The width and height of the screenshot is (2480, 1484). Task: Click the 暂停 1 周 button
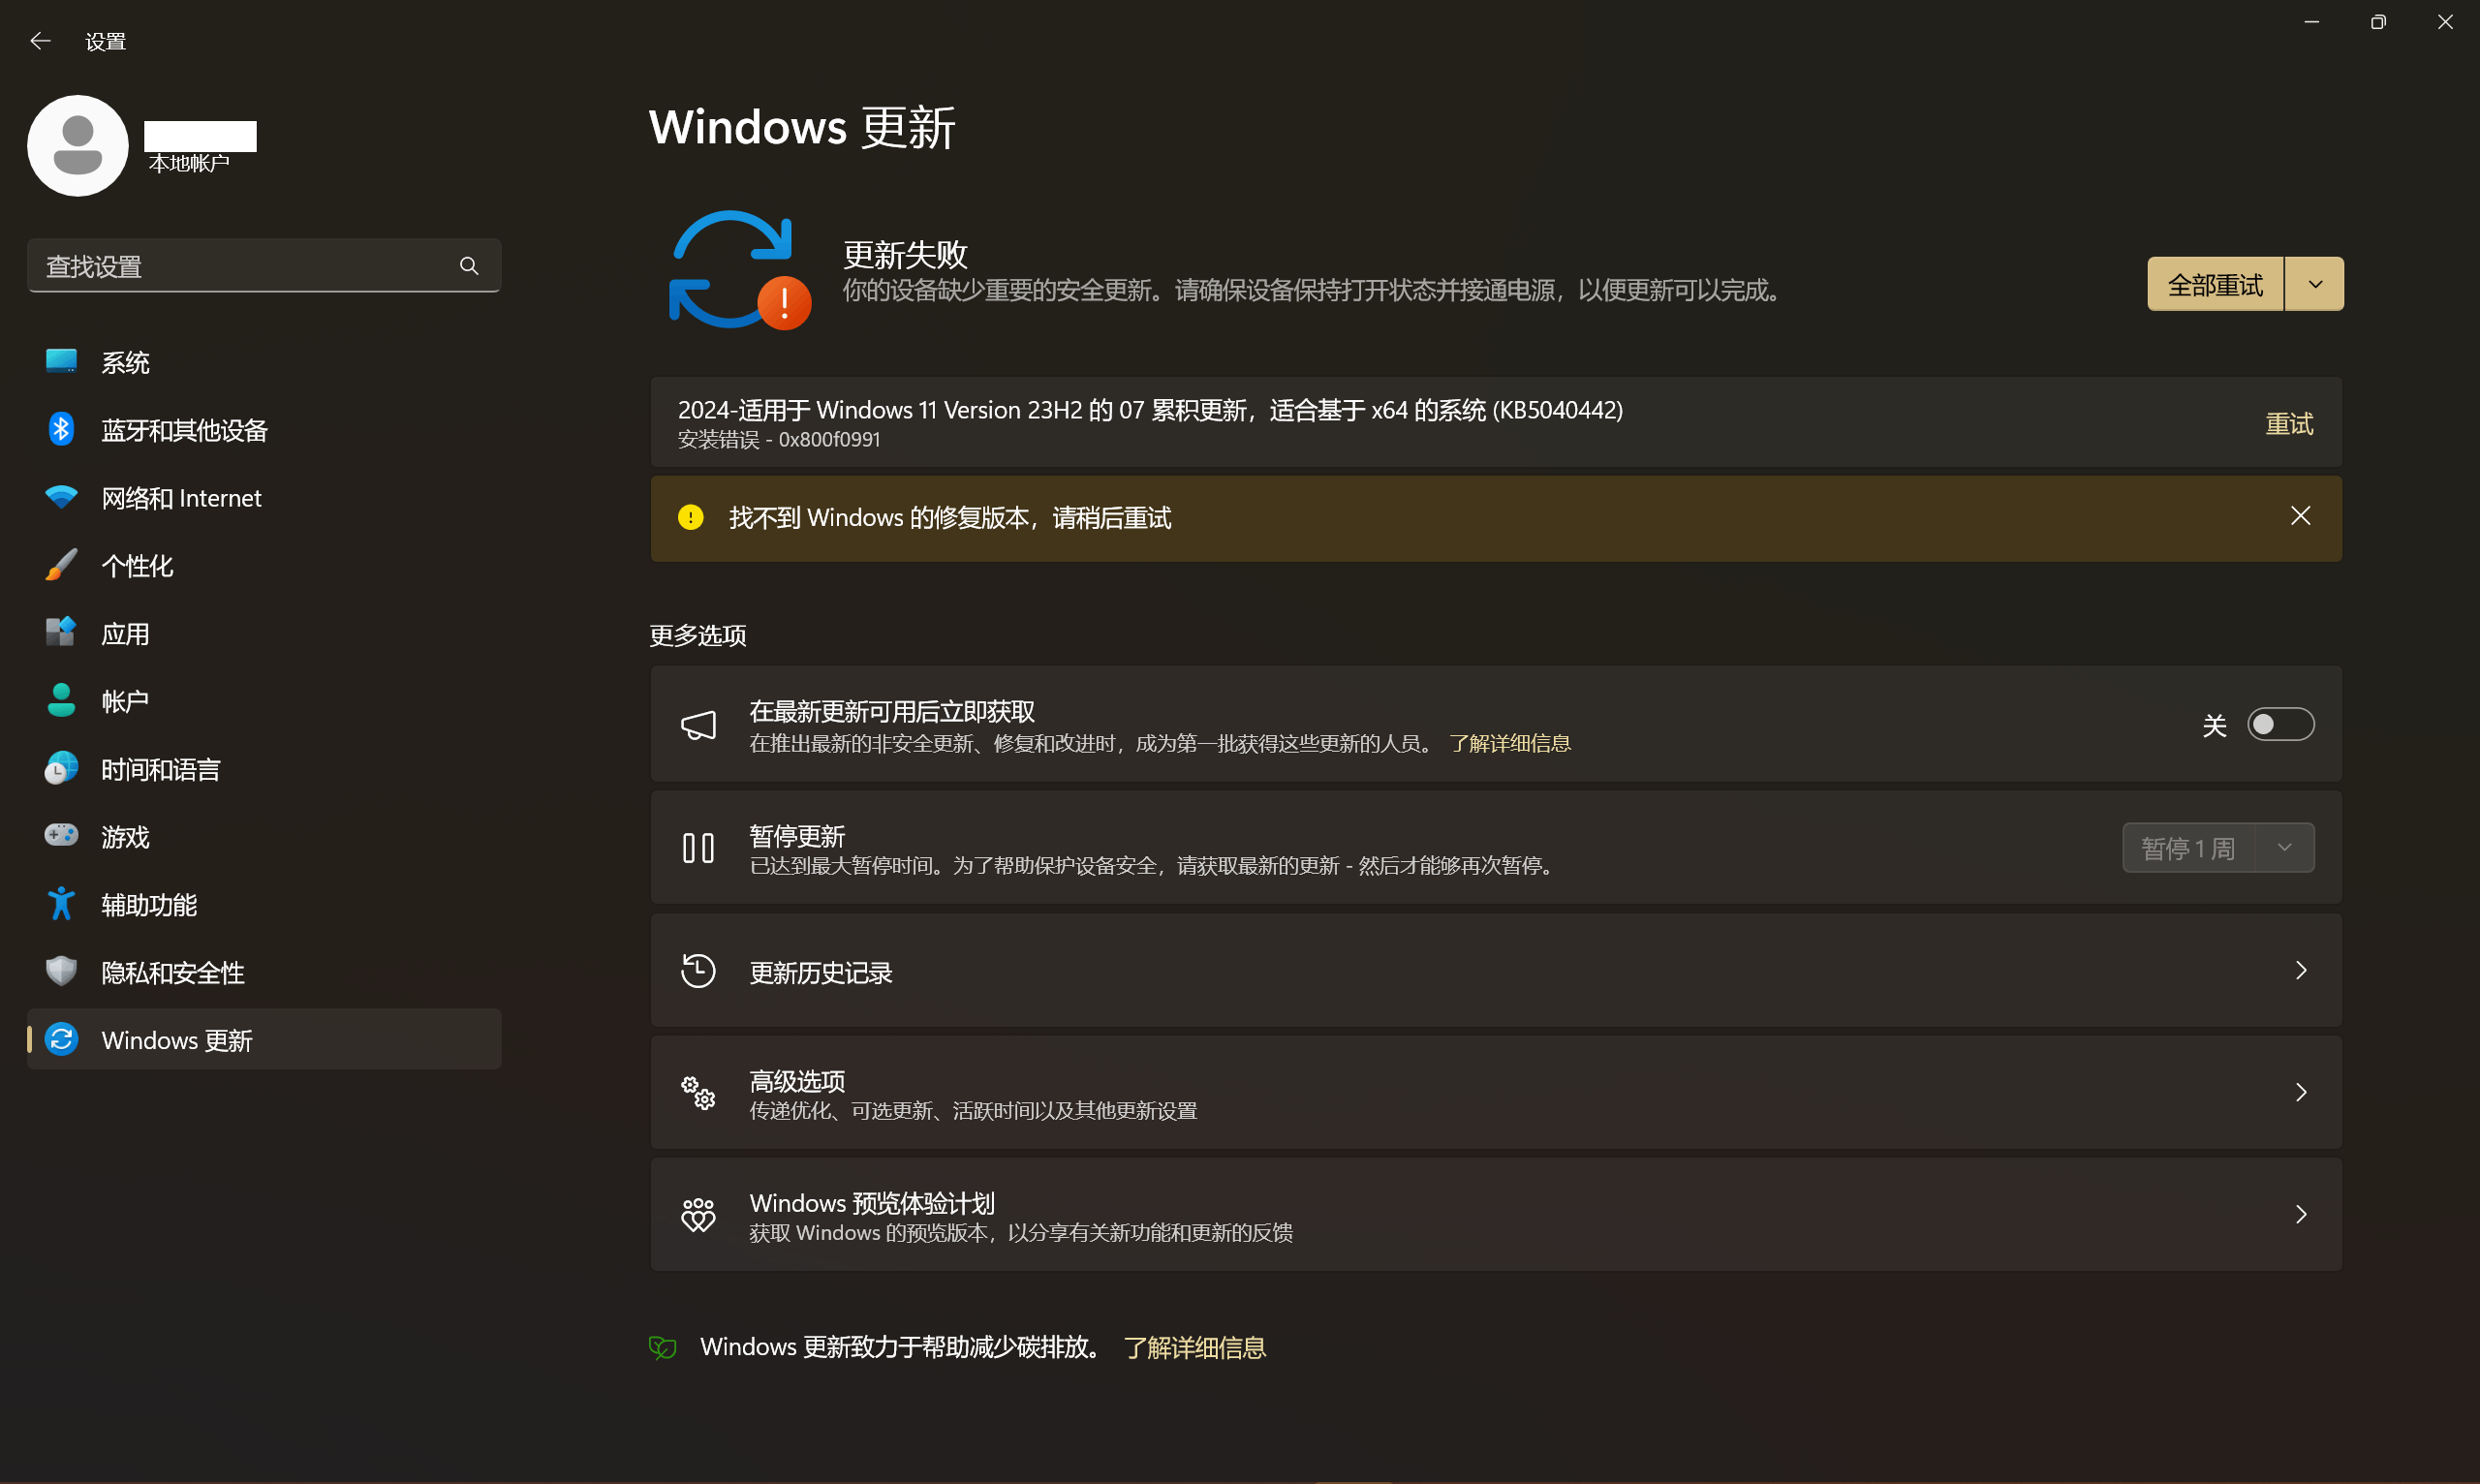[x=2189, y=848]
